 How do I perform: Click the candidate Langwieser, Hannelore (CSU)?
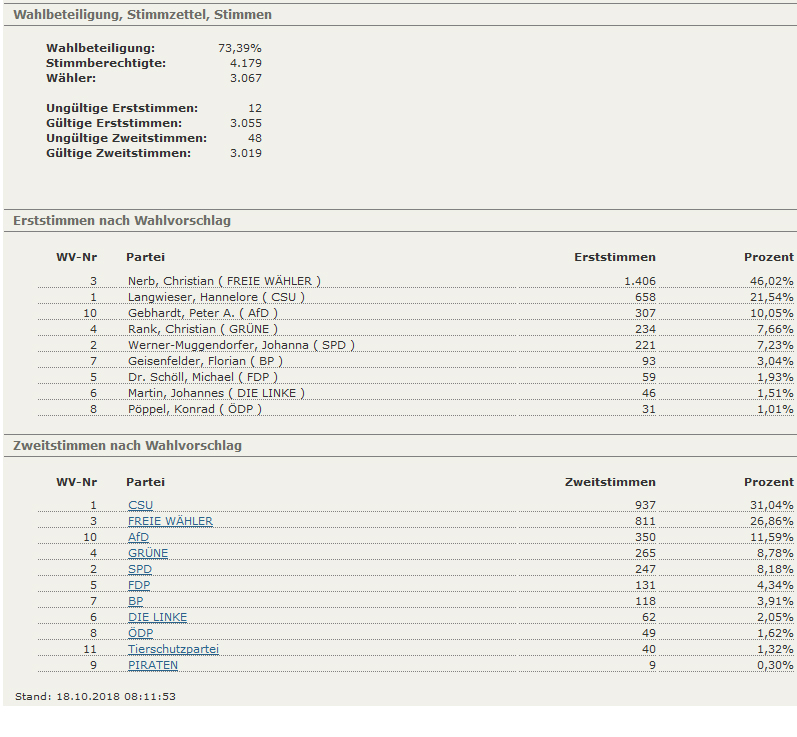tap(216, 297)
